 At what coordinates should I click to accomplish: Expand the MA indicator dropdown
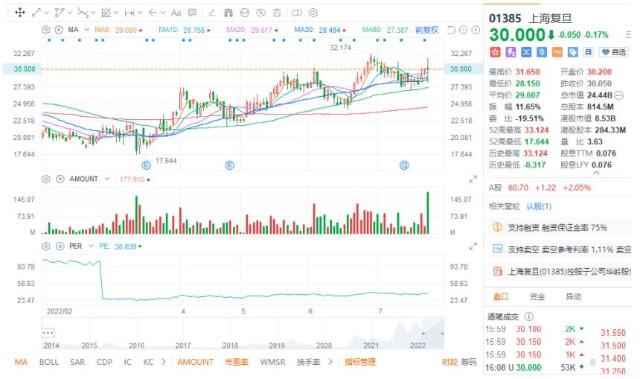87,30
